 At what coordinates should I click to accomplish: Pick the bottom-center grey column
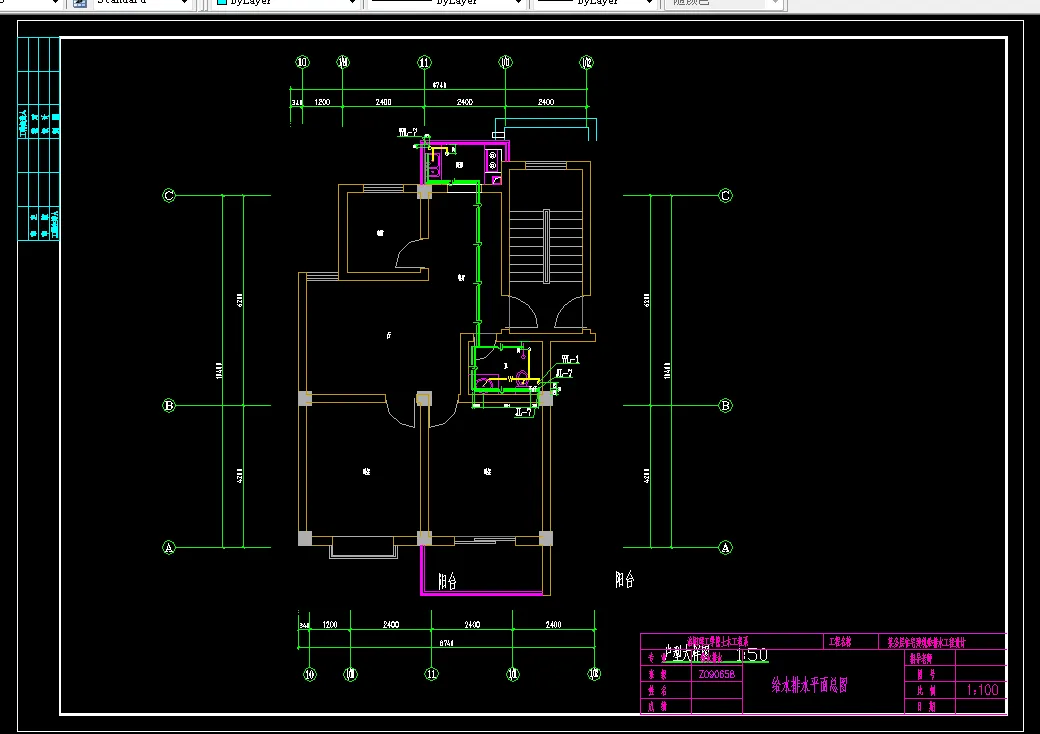(x=424, y=538)
